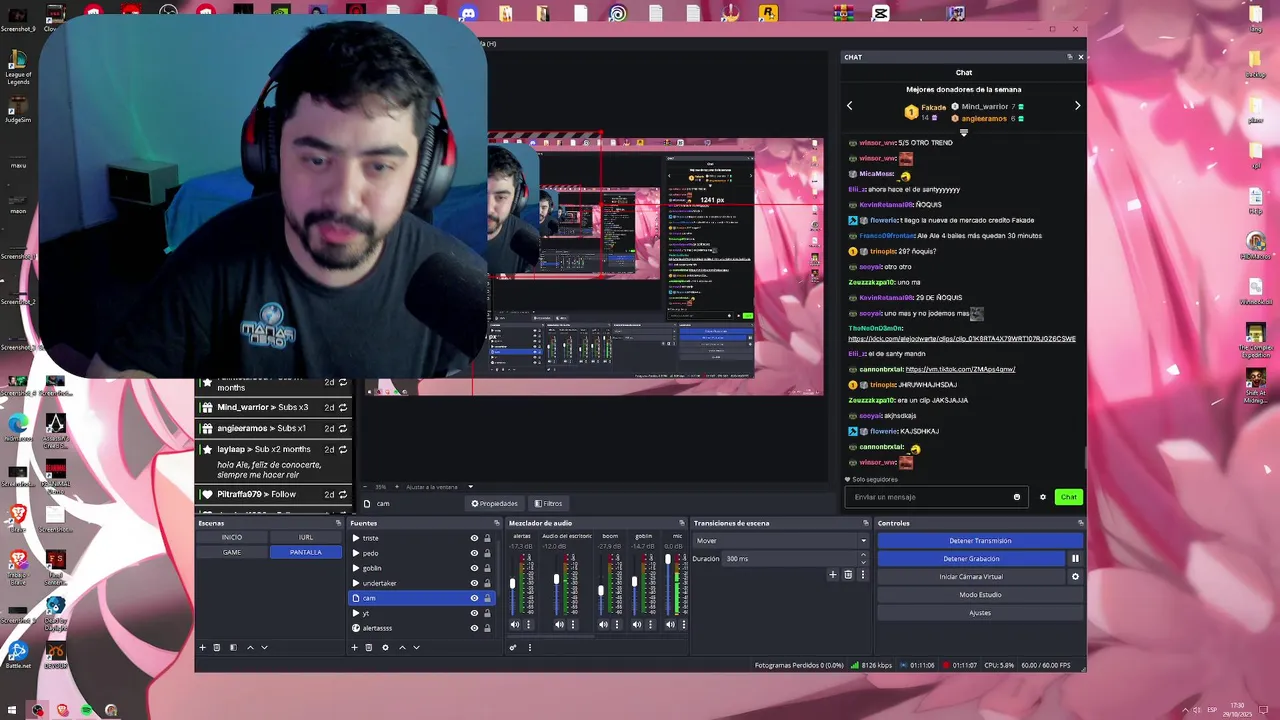The width and height of the screenshot is (1280, 720).
Task: Click Detener Grabación button
Action: pyautogui.click(x=971, y=559)
